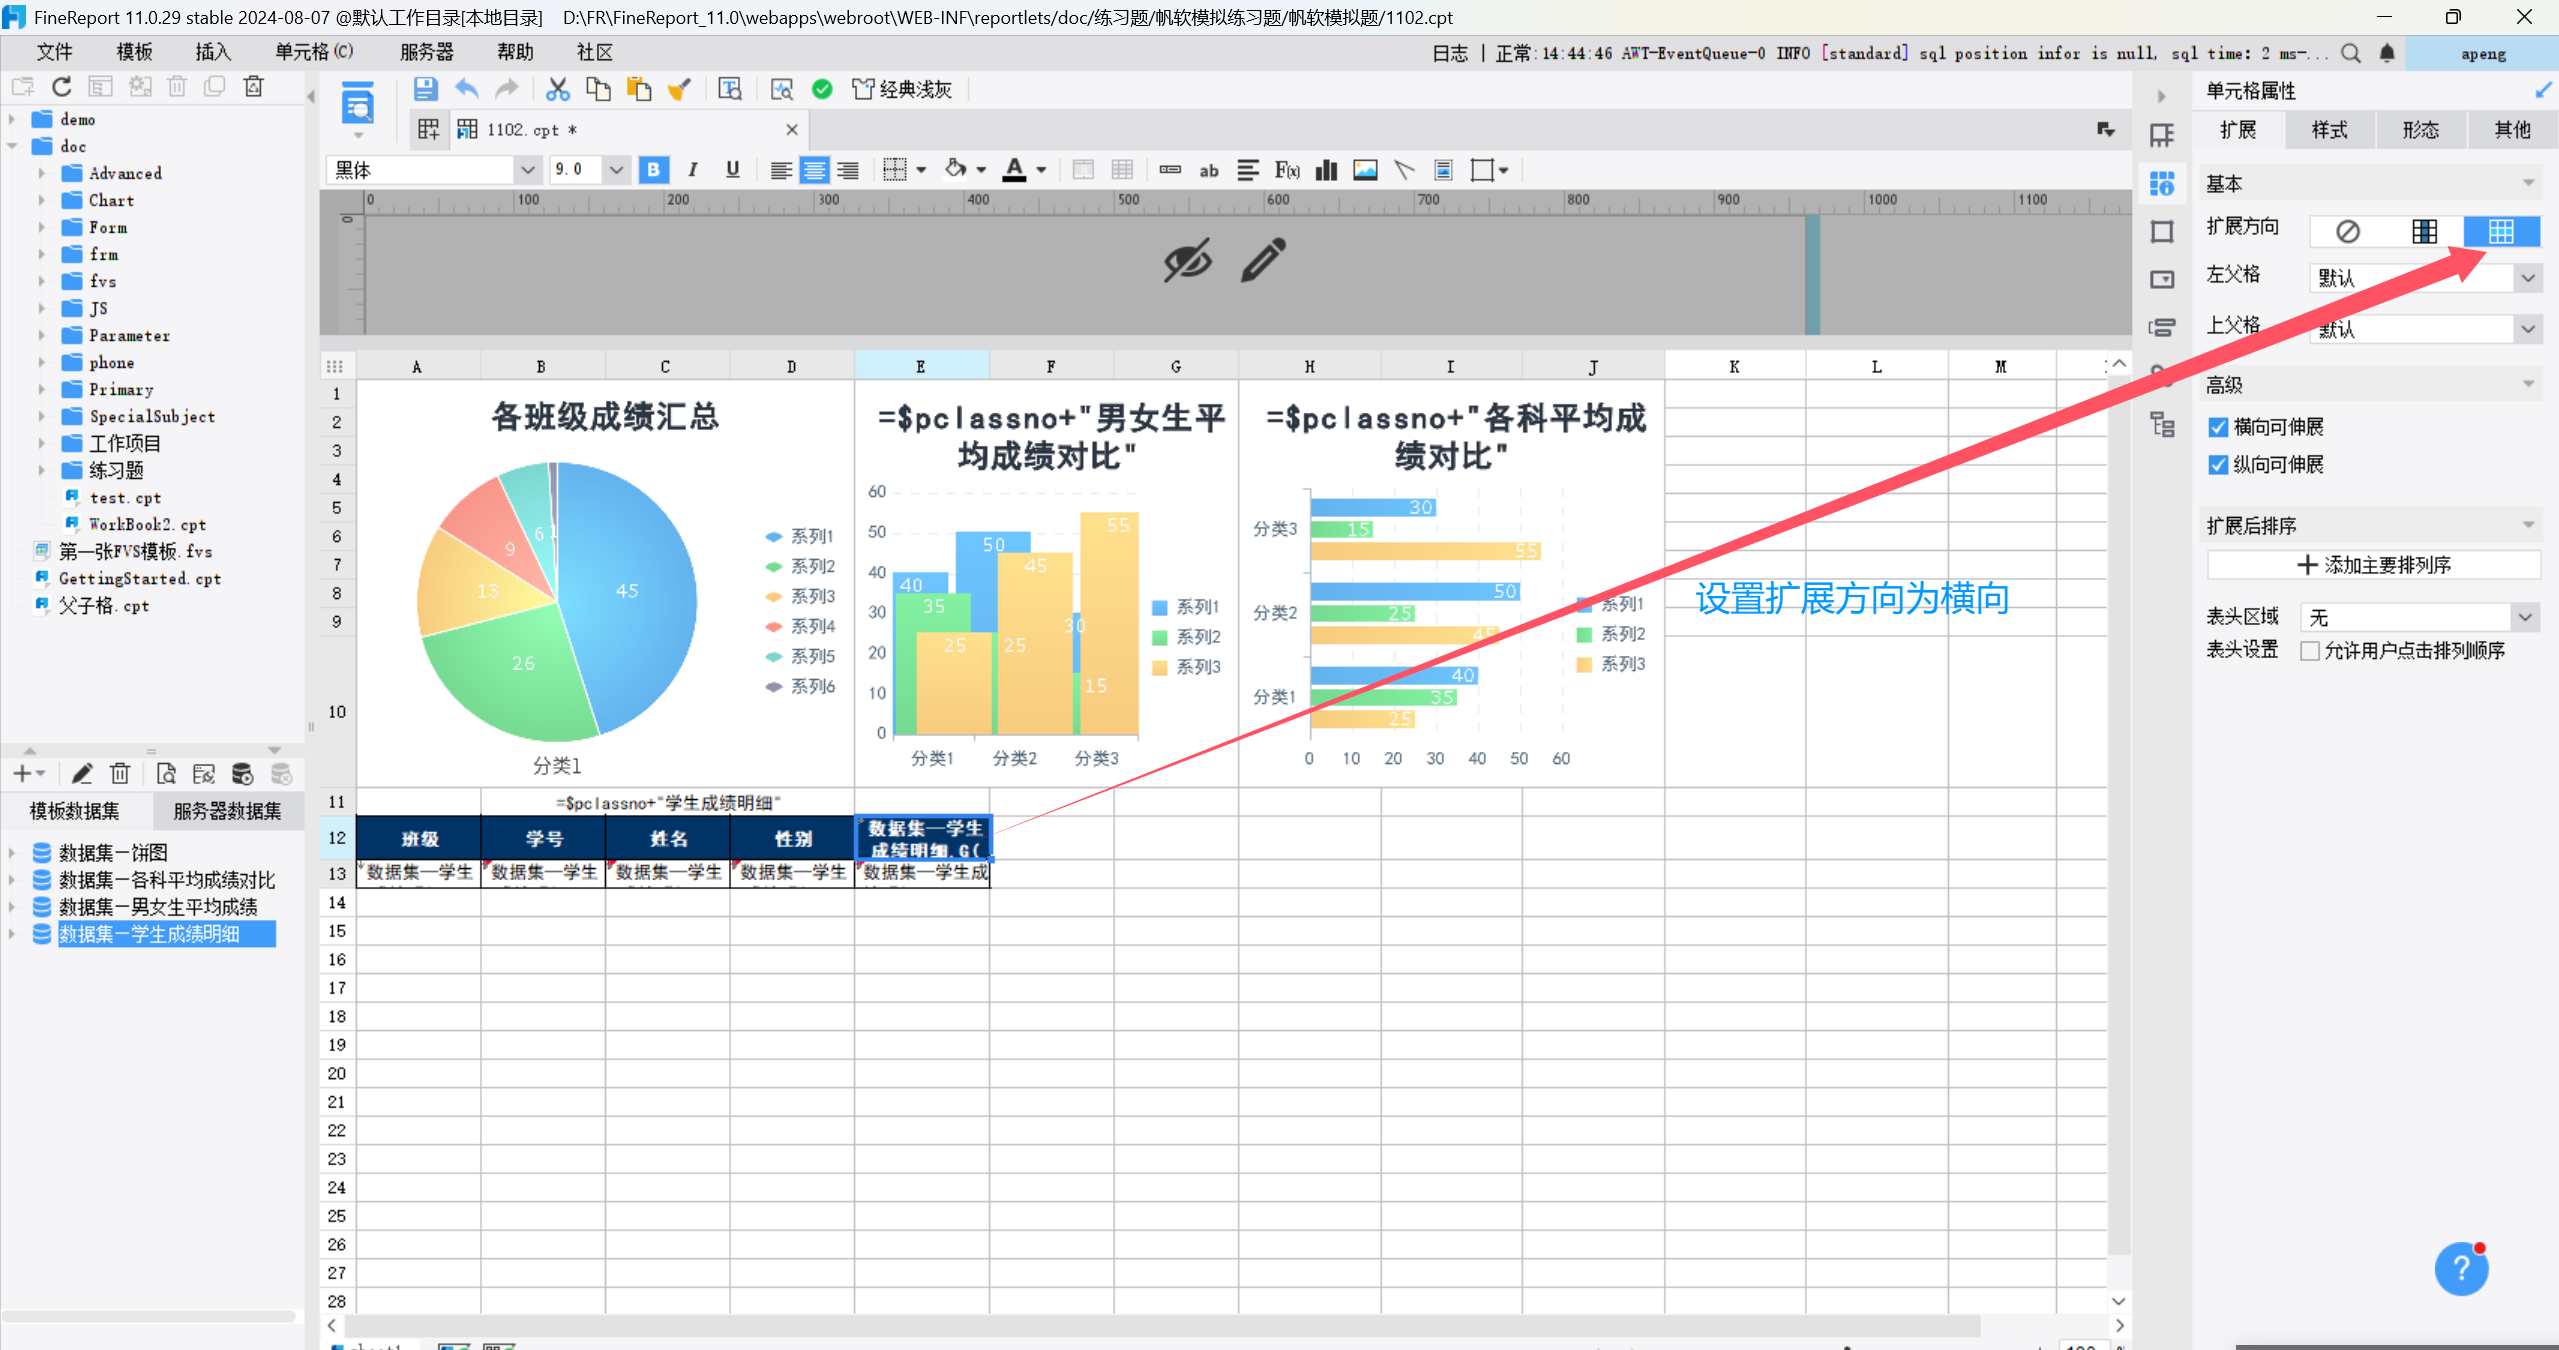Open the font color picker
This screenshot has height=1350, width=2559.
(1040, 170)
